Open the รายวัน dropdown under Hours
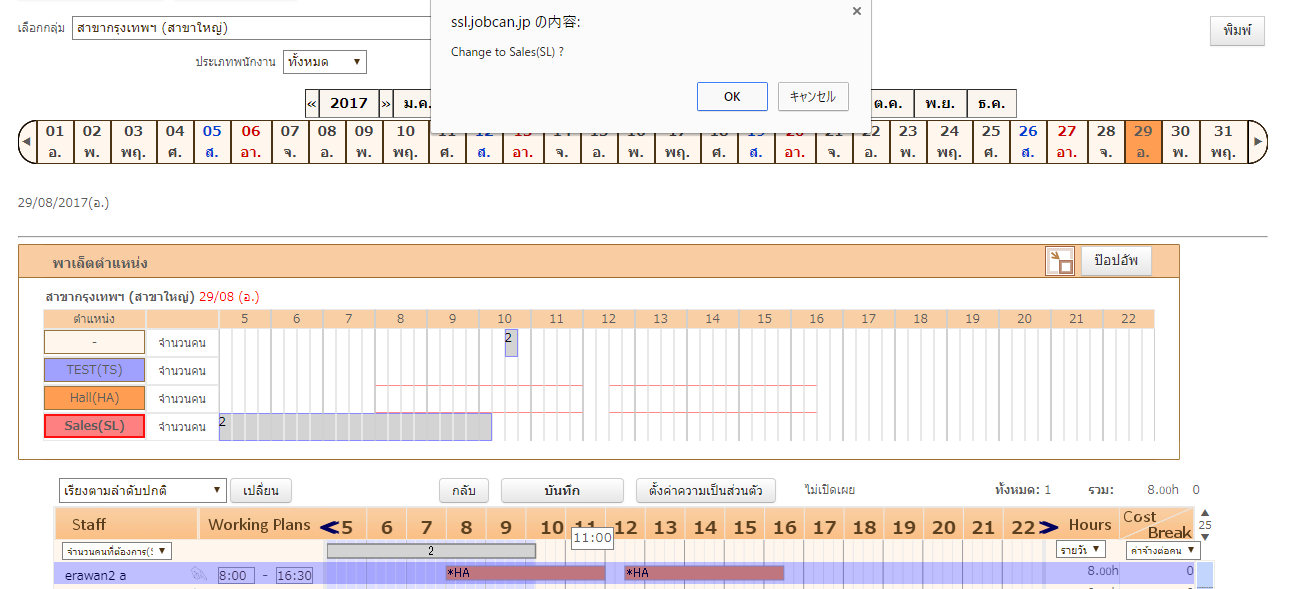 [x=1082, y=550]
